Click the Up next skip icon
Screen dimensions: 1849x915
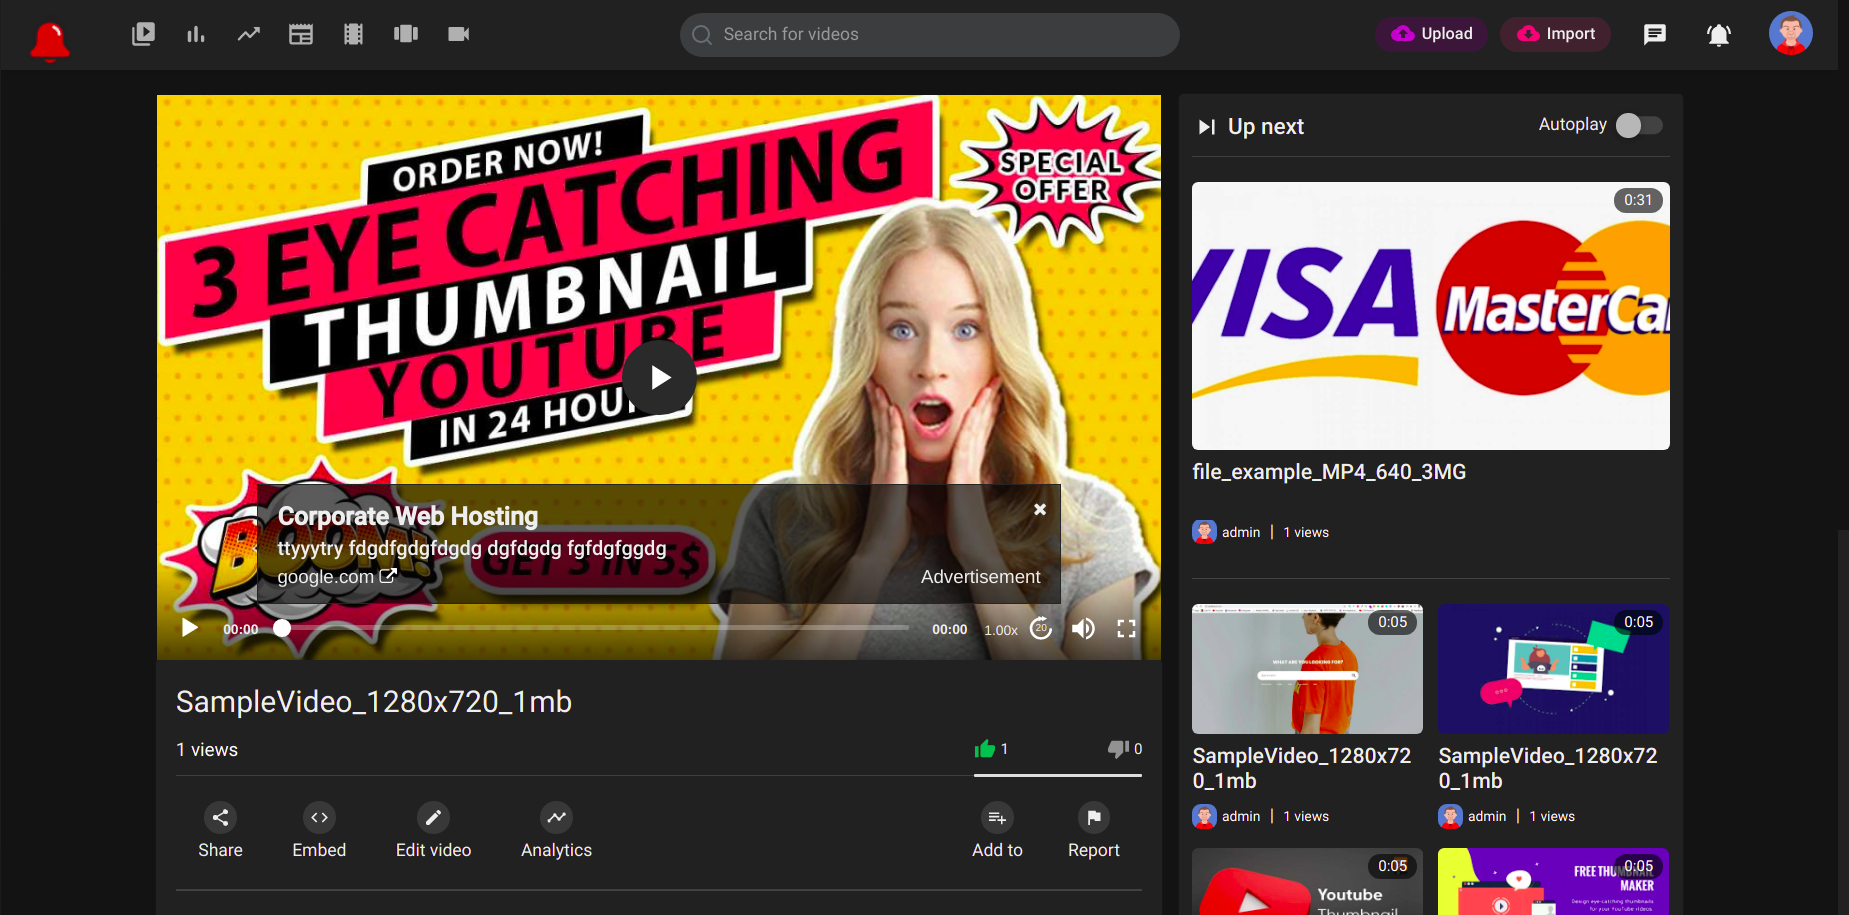pyautogui.click(x=1207, y=127)
